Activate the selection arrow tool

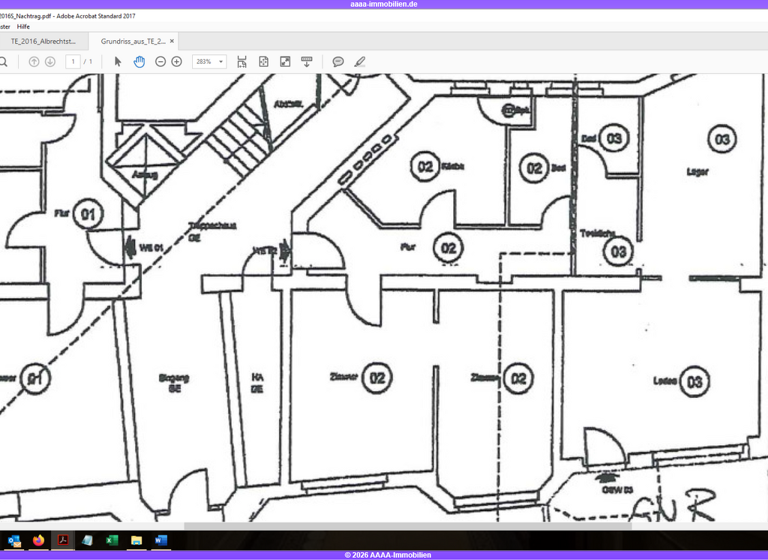(x=118, y=62)
